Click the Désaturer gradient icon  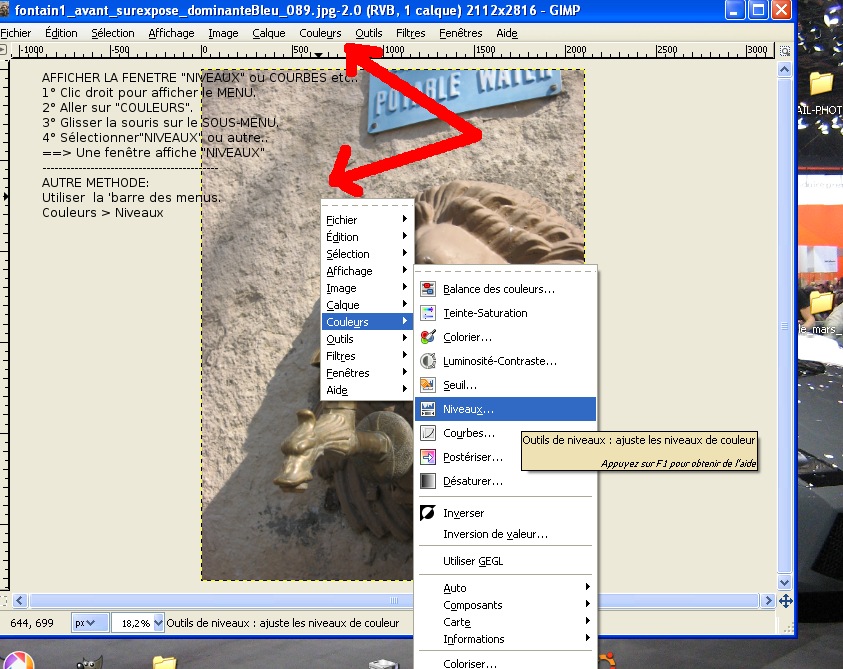pos(428,481)
